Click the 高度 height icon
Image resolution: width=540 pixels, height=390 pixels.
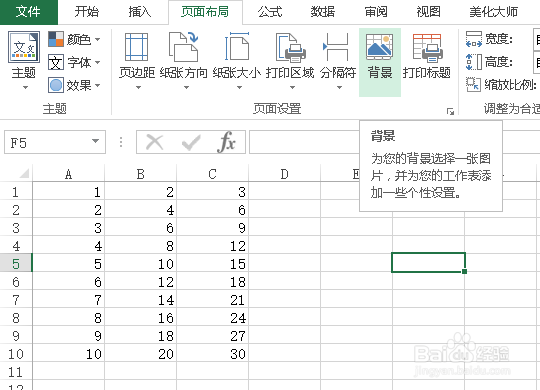coord(474,62)
